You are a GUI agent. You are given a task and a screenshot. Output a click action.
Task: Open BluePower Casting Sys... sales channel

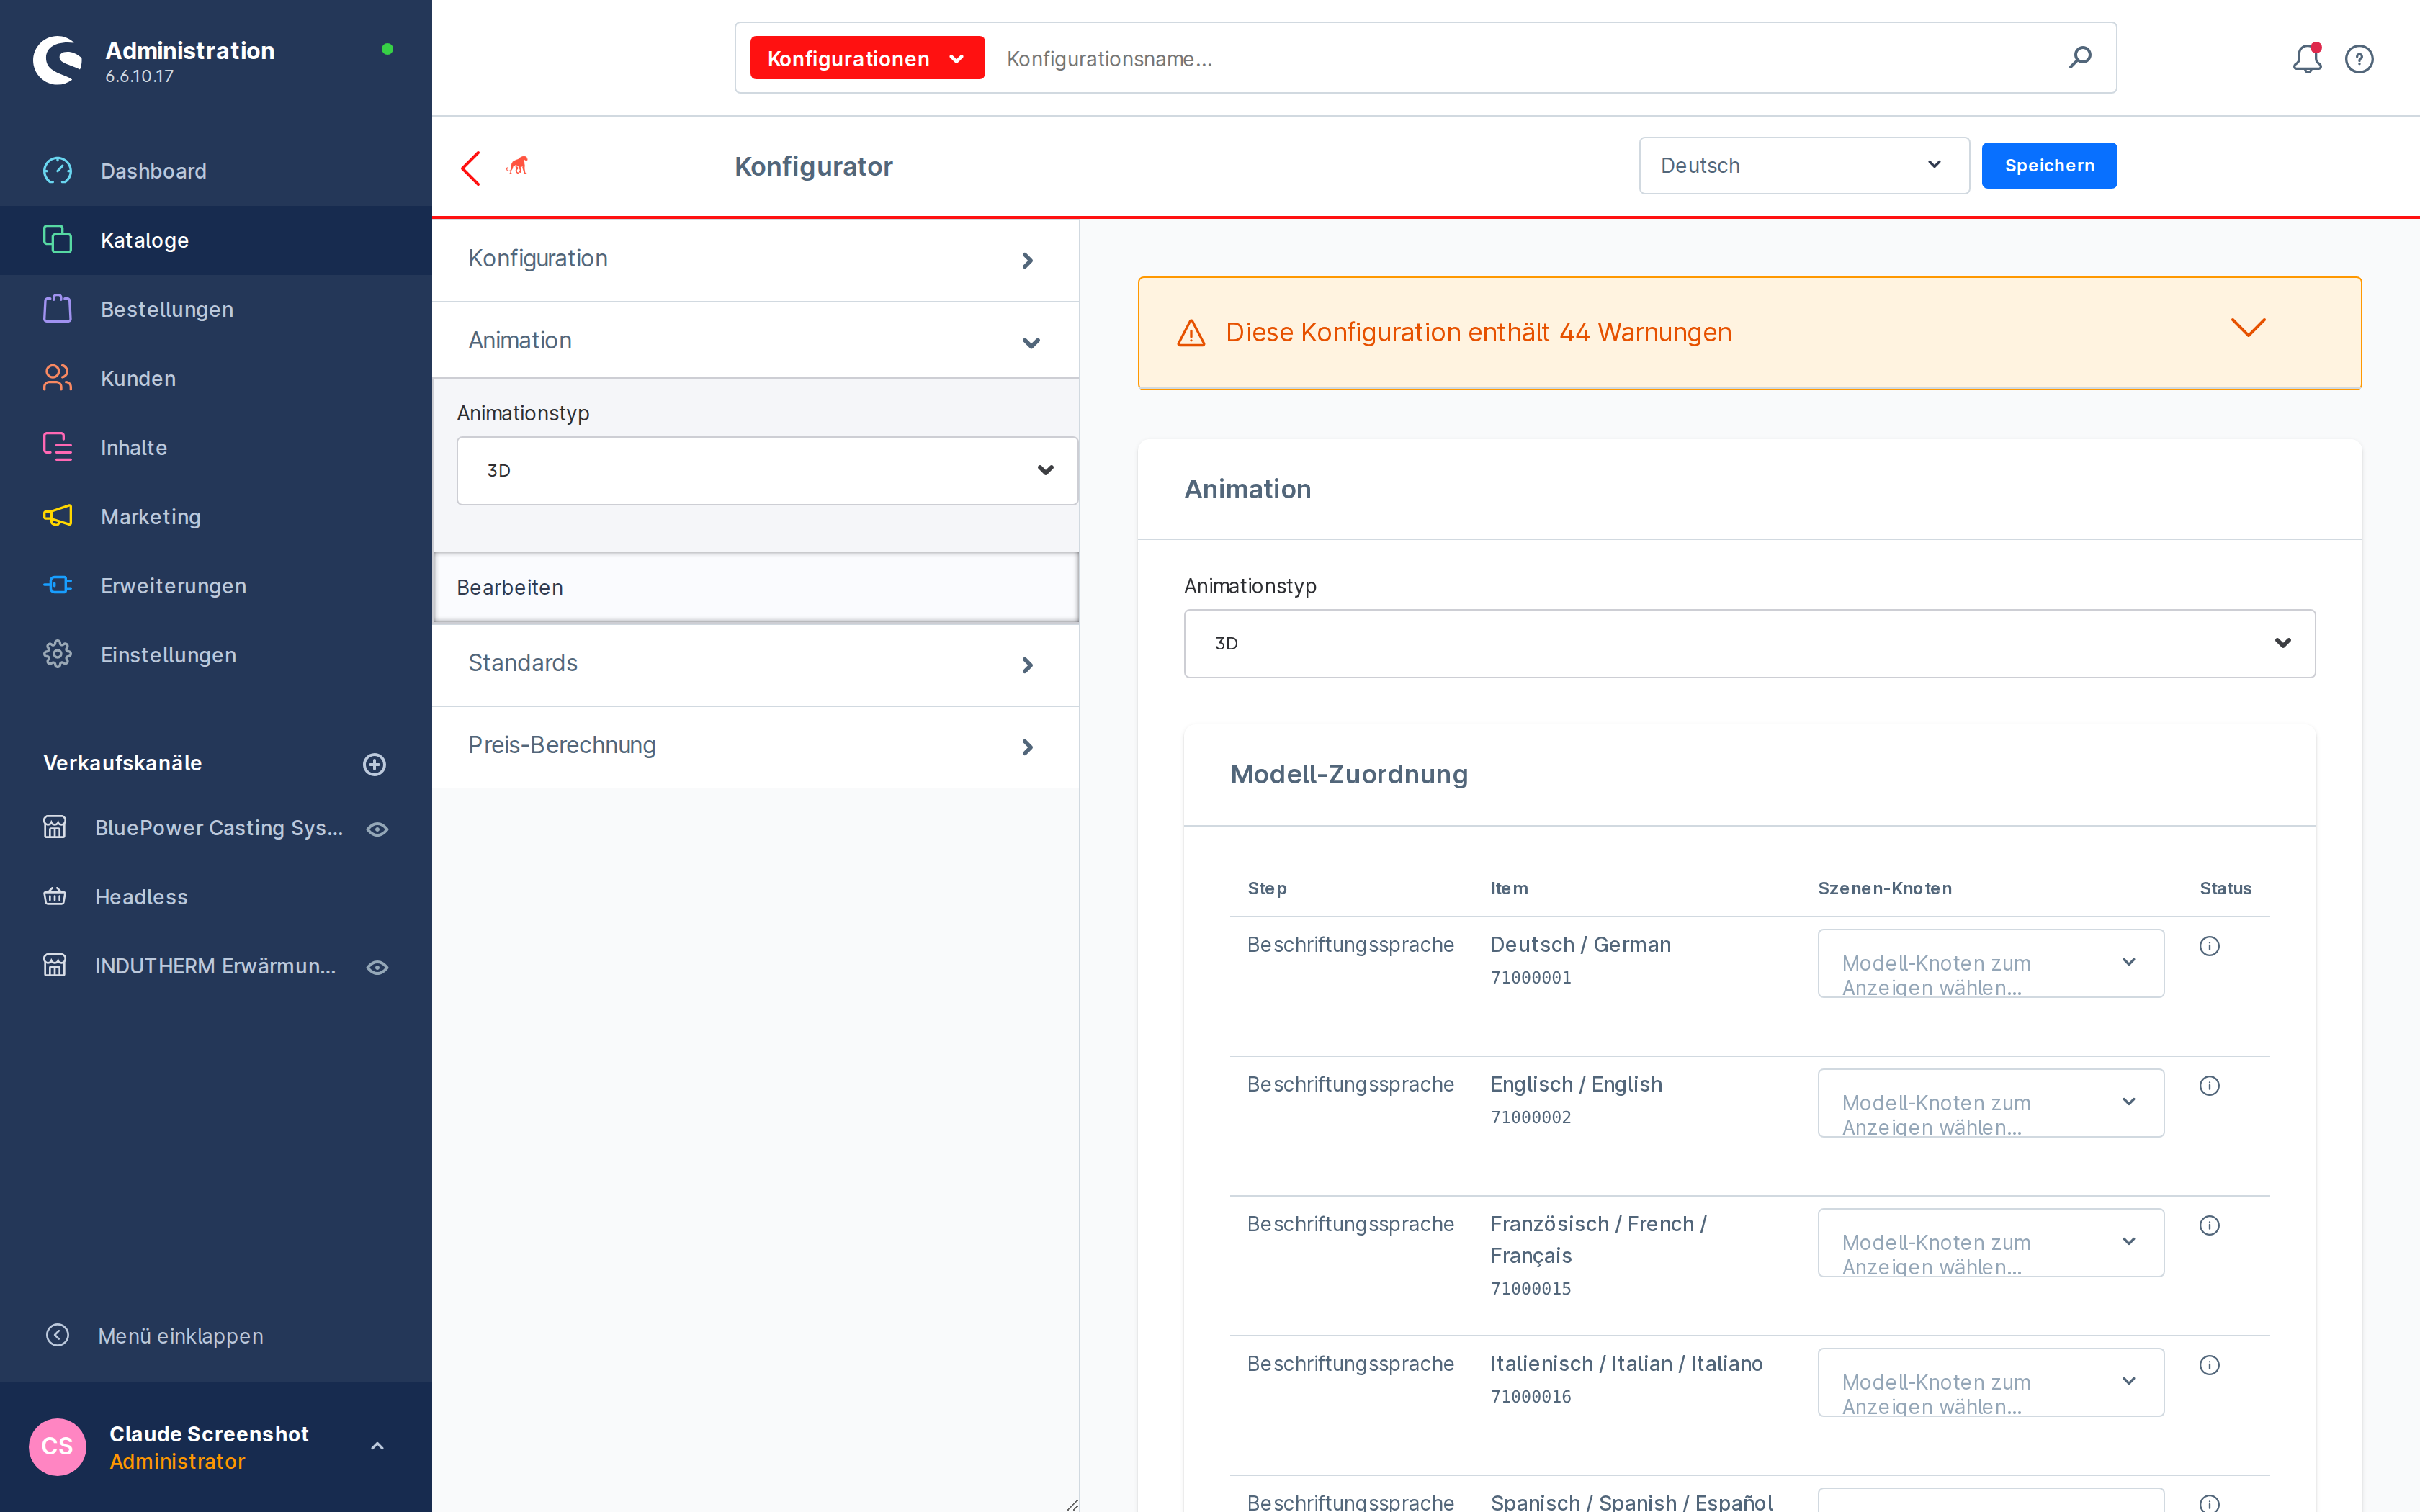pyautogui.click(x=219, y=828)
